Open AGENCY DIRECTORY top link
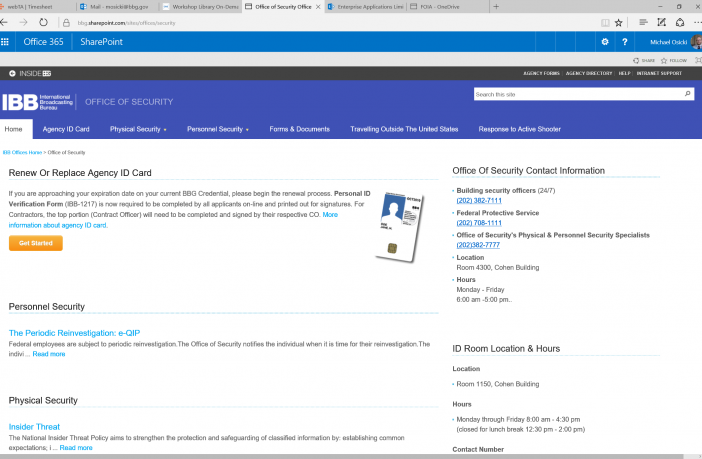Viewport: 702px width, 459px height. (589, 73)
